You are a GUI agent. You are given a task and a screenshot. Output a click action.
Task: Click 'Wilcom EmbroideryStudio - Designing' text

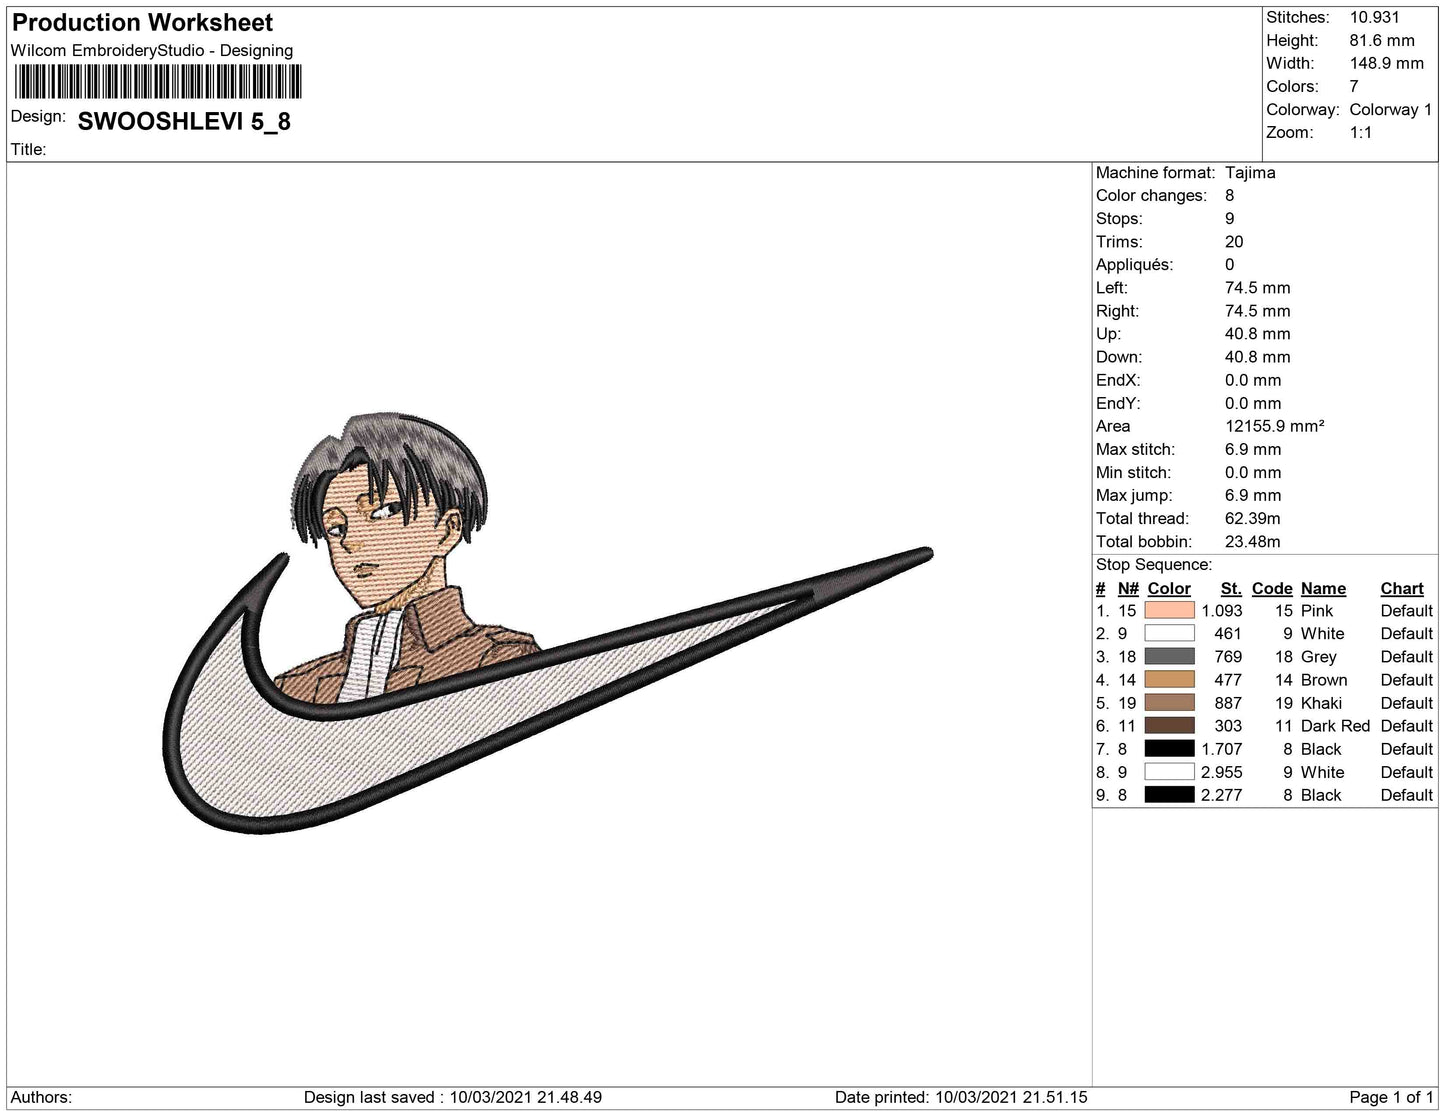152,50
